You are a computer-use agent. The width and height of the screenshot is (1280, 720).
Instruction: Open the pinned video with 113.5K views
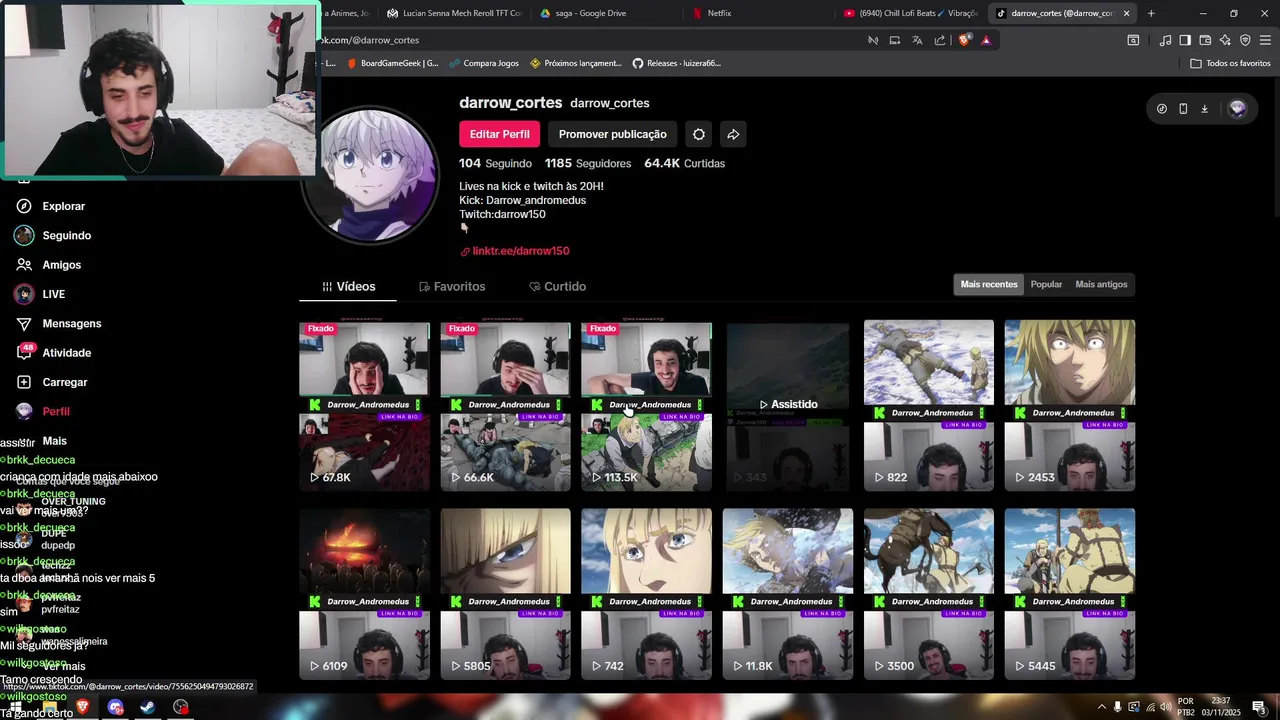[x=646, y=405]
